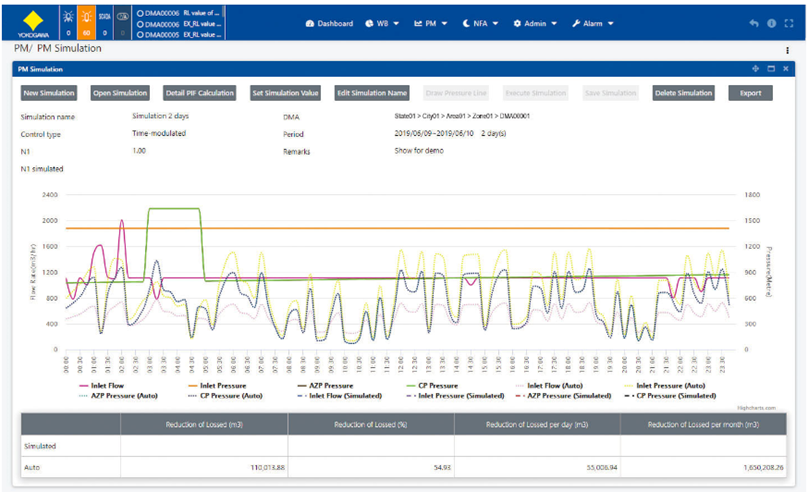Click the back arrow icon in header
This screenshot has height=492, width=808.
(754, 23)
